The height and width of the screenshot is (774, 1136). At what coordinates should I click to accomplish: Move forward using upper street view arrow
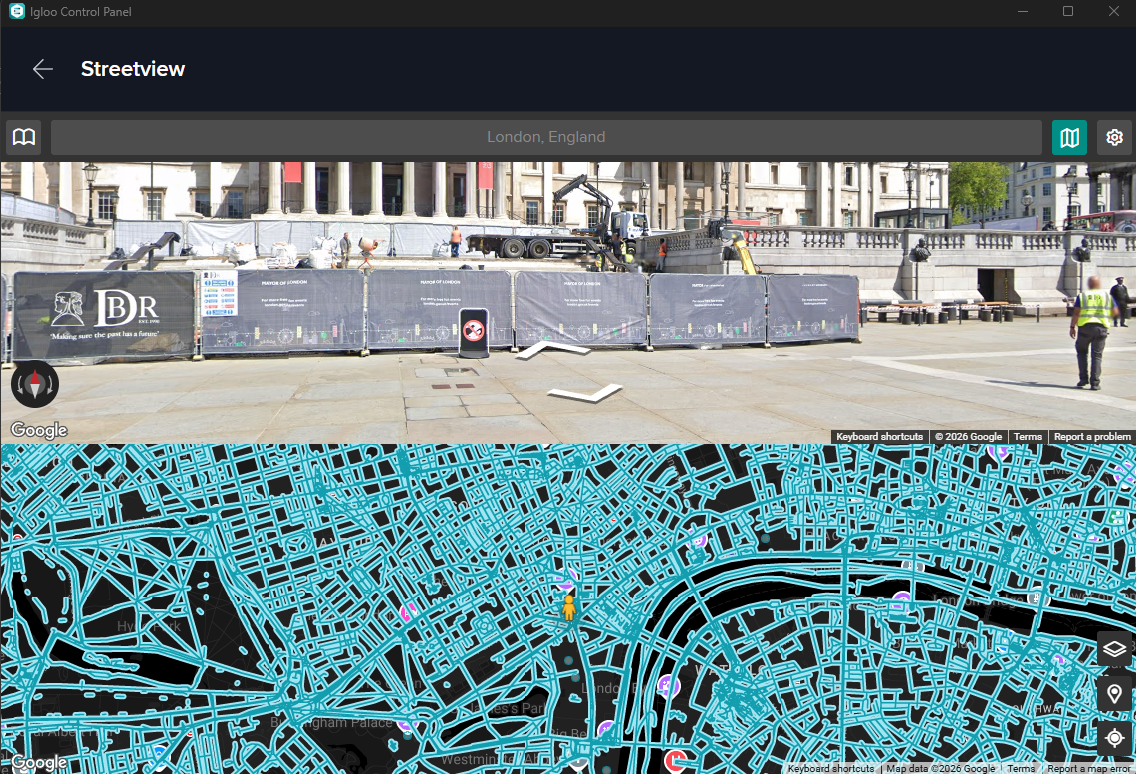552,350
